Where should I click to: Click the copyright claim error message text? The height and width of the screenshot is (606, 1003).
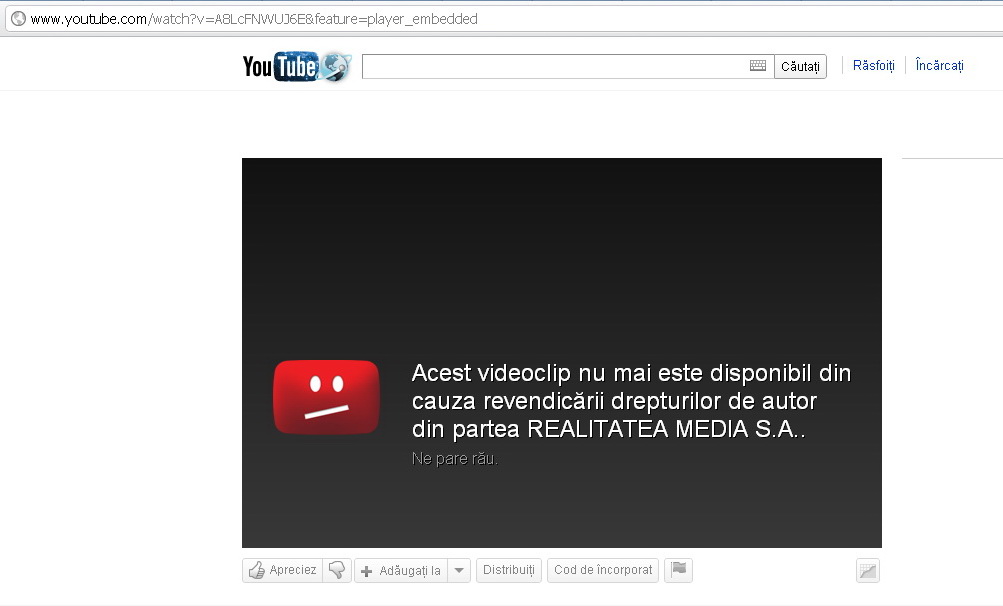tap(630, 401)
